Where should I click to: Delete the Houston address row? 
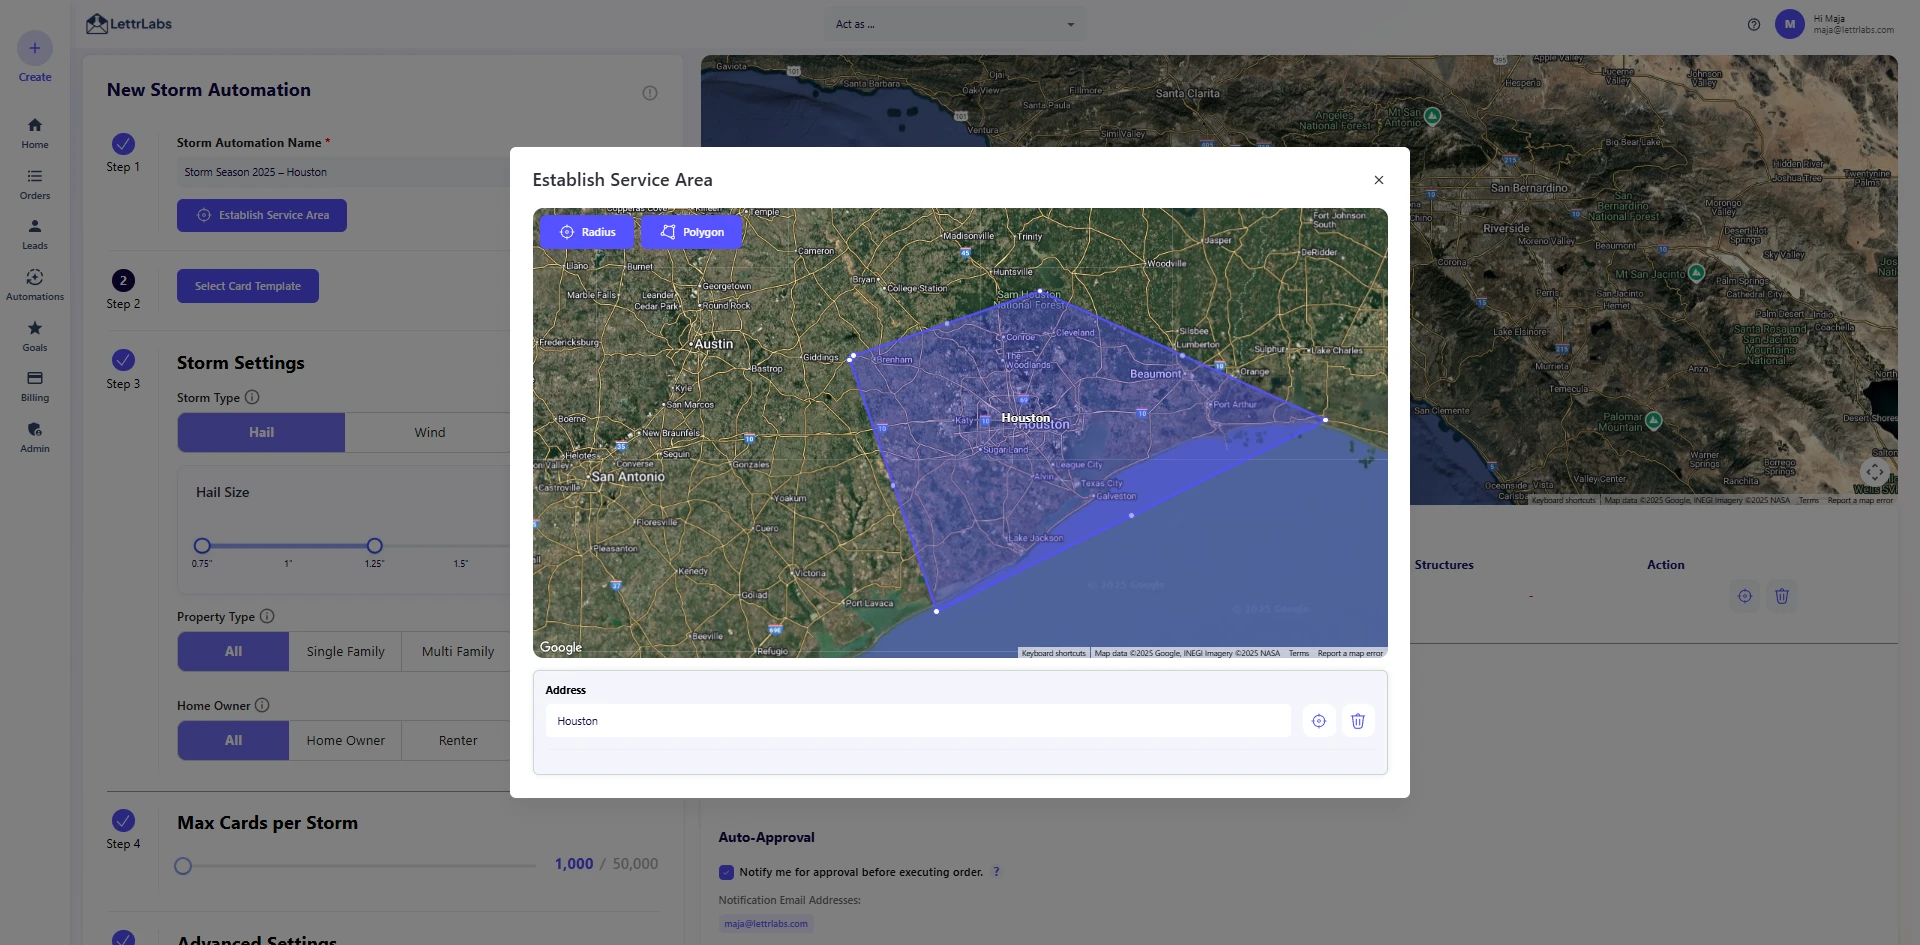point(1358,721)
